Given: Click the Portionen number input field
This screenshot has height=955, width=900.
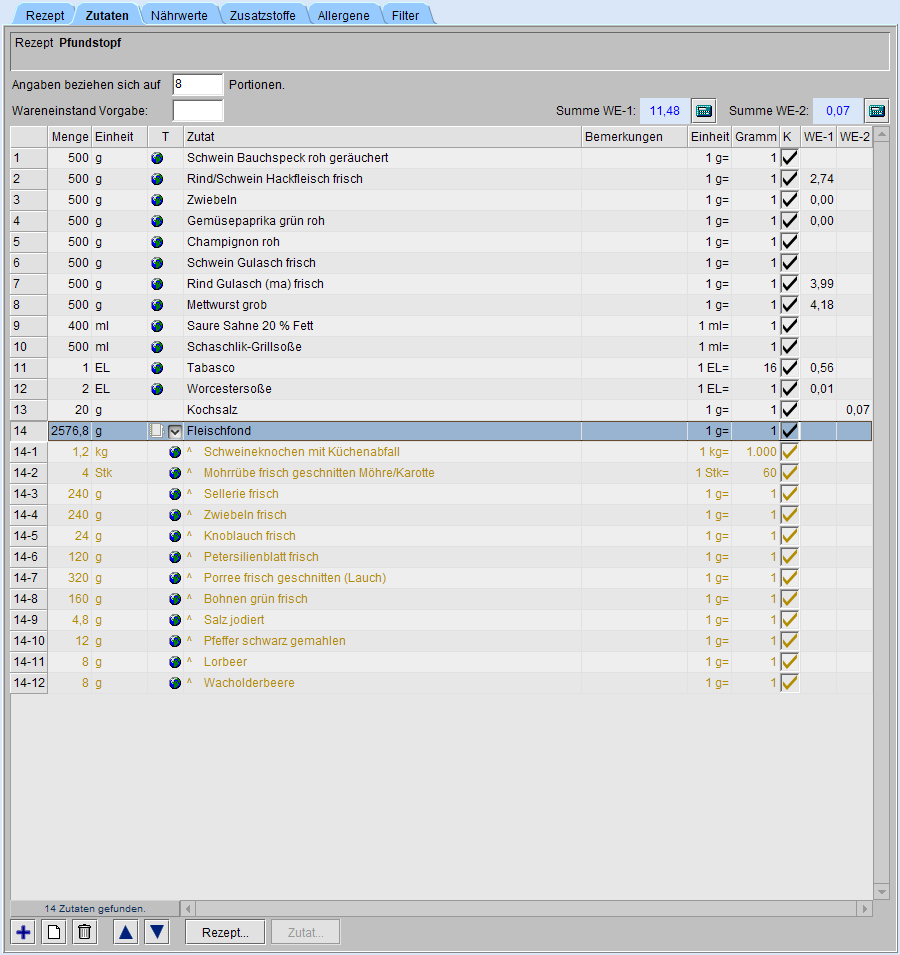Looking at the screenshot, I should pyautogui.click(x=197, y=85).
